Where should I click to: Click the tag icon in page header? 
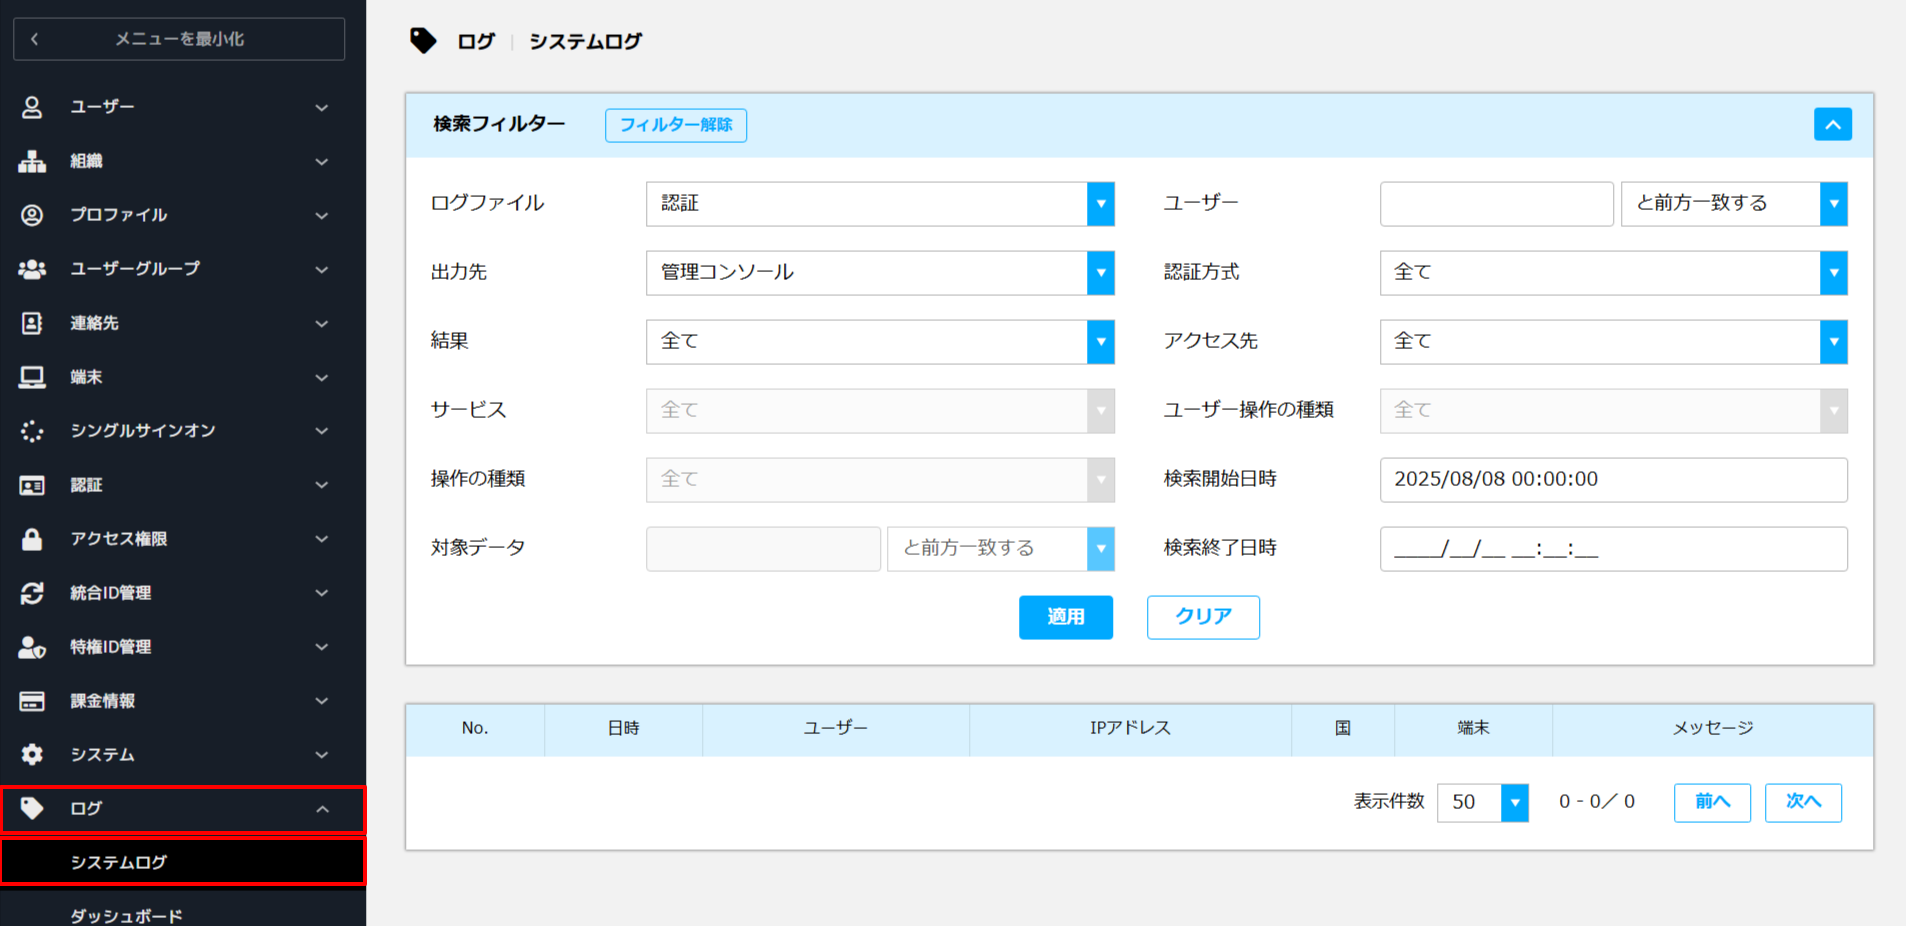423,41
